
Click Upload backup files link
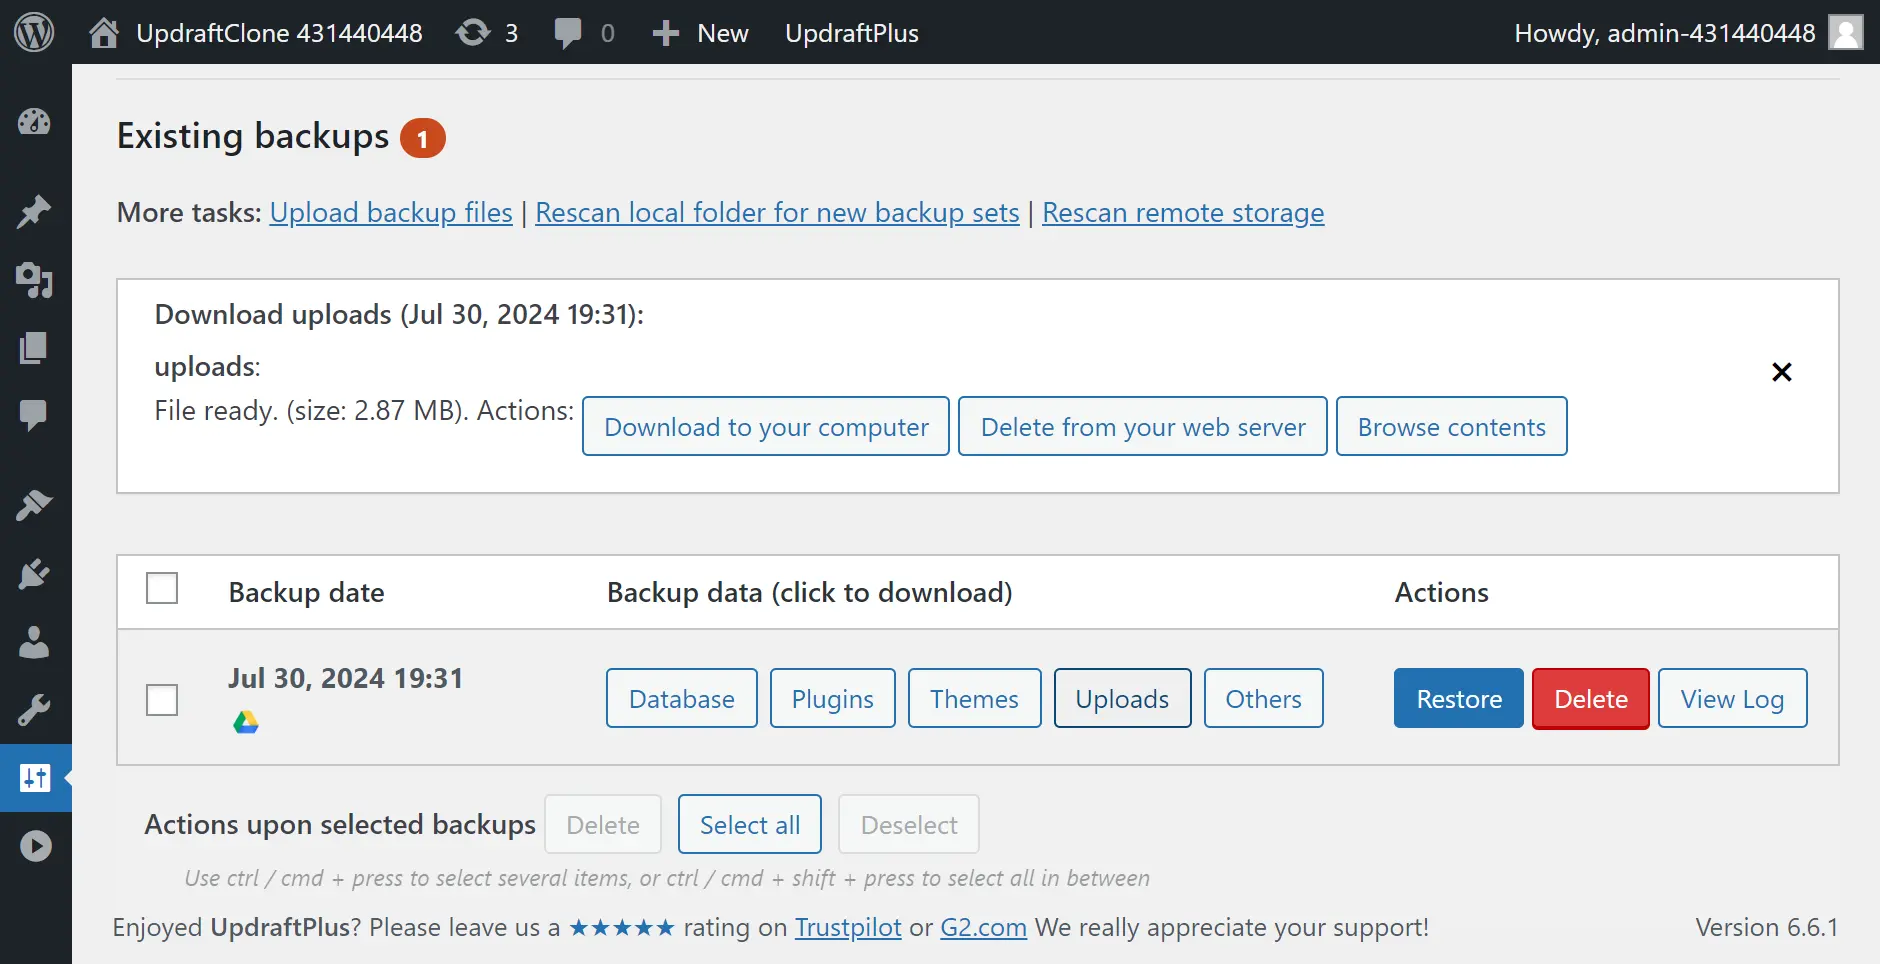click(x=391, y=213)
